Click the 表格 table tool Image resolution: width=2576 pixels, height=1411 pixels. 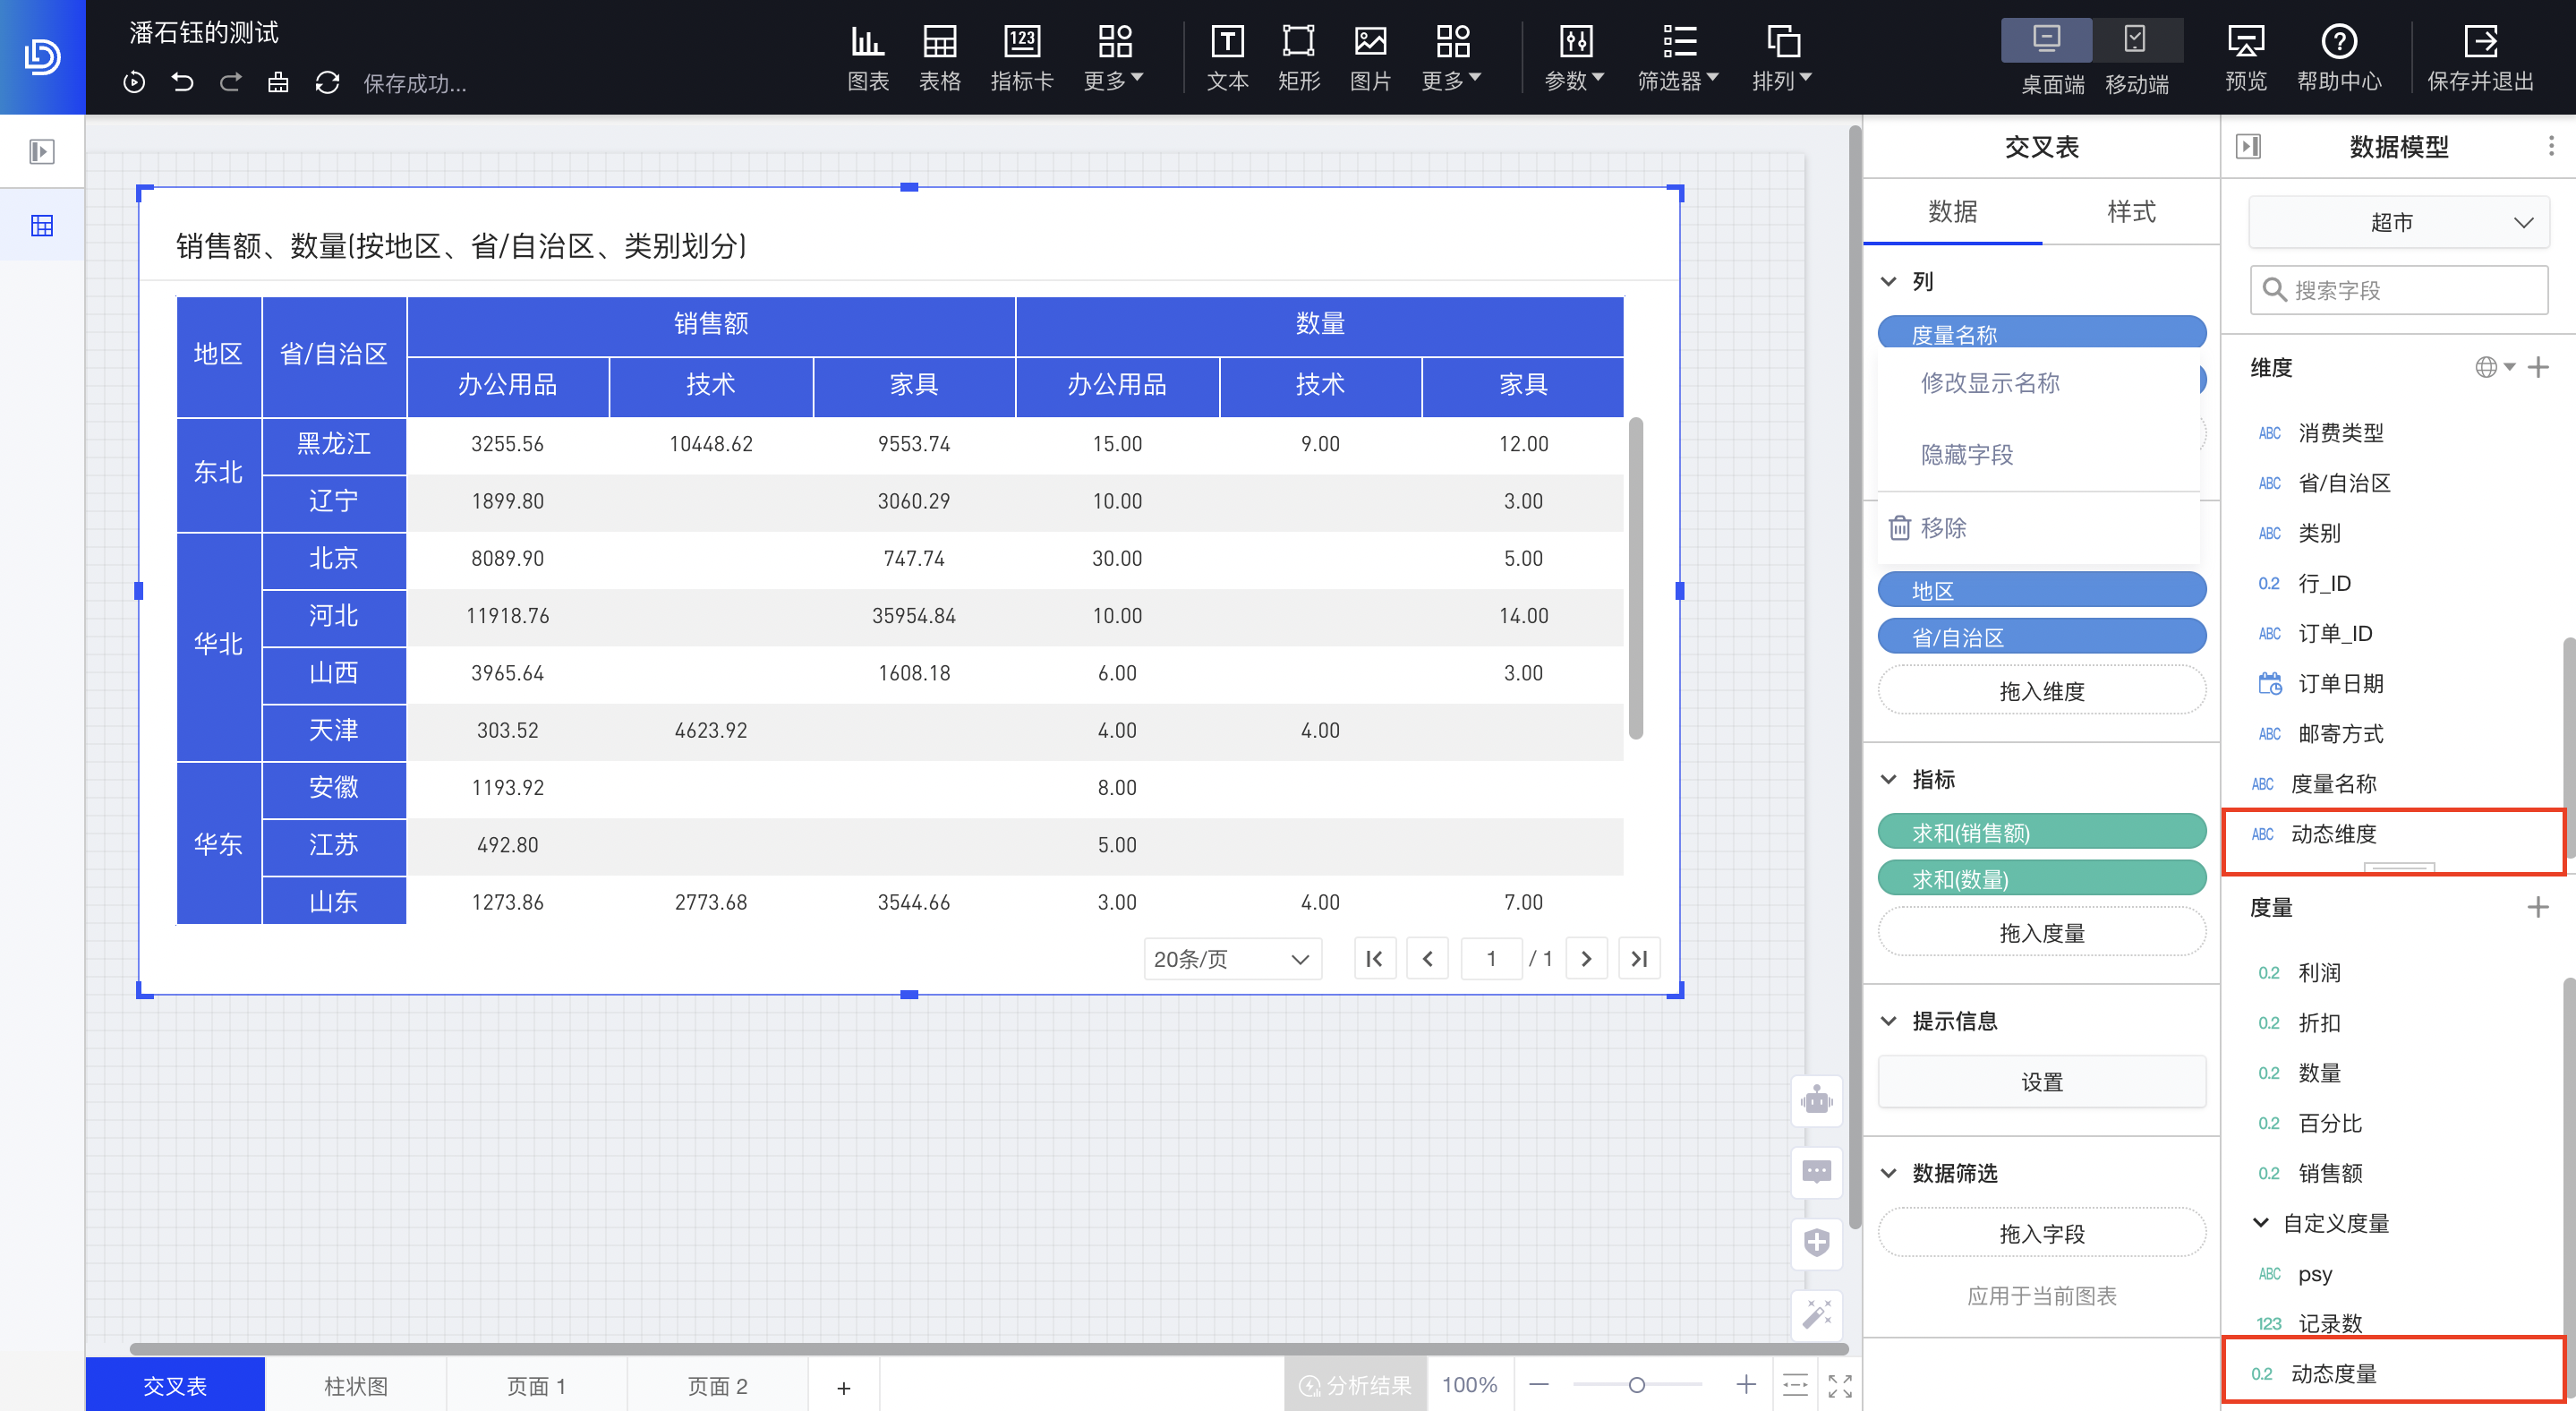click(940, 57)
